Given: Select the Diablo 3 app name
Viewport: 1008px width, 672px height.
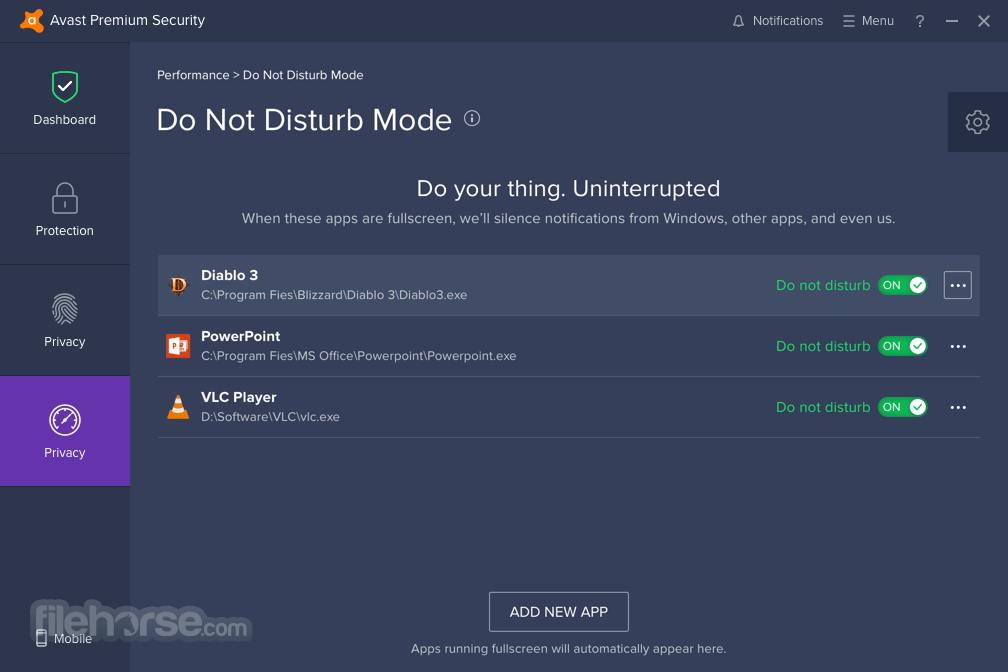Looking at the screenshot, I should [x=230, y=275].
